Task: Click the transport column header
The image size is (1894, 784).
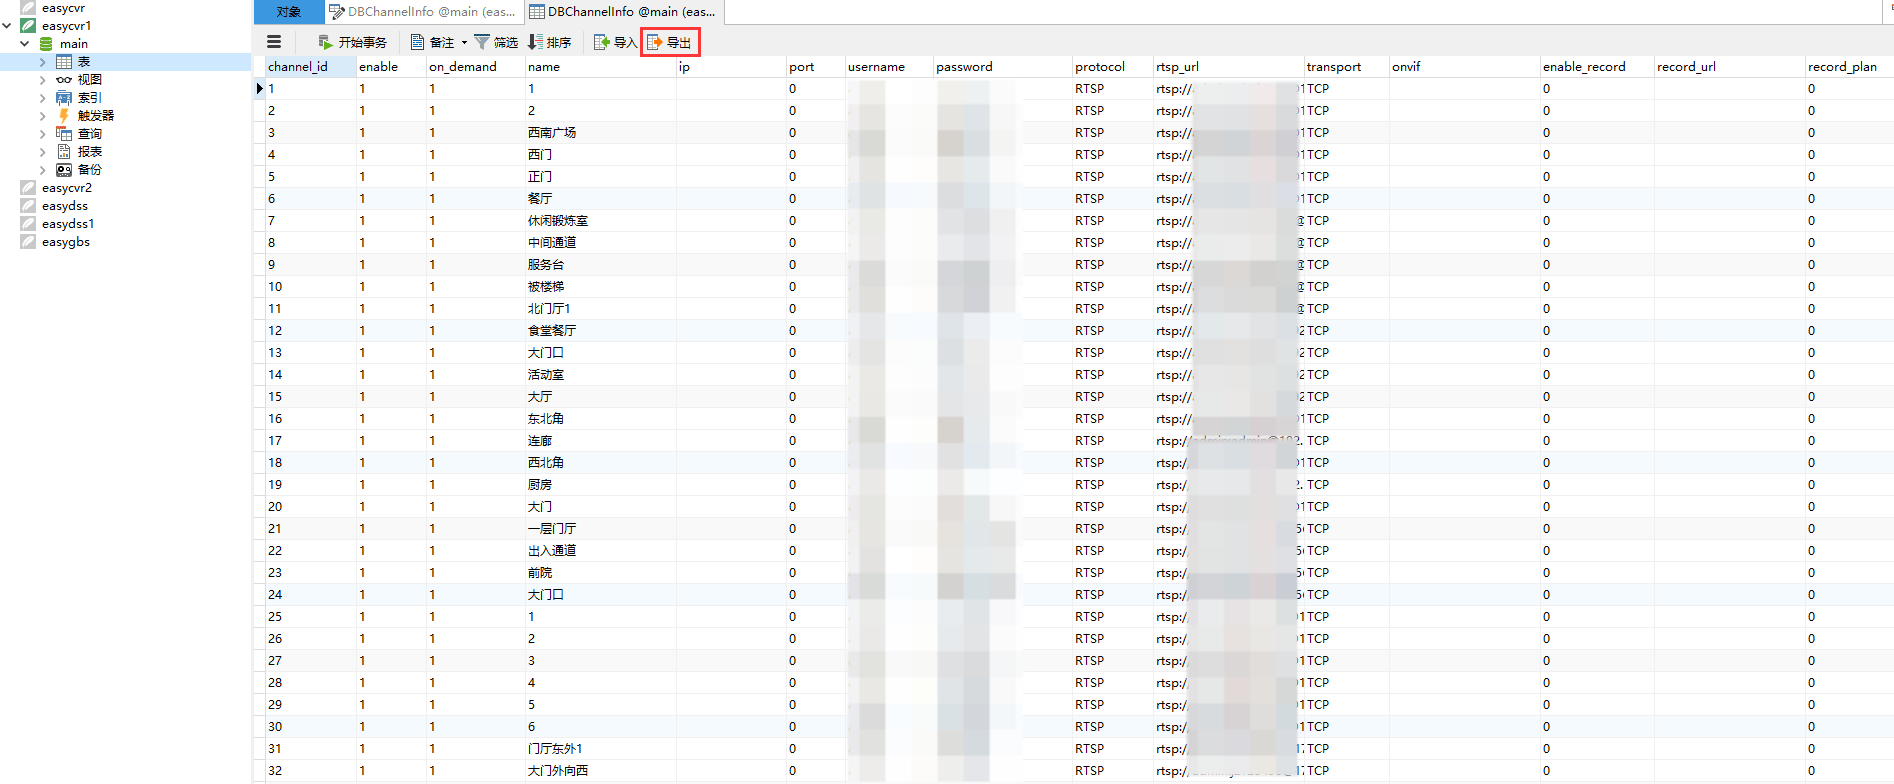Action: point(1347,67)
